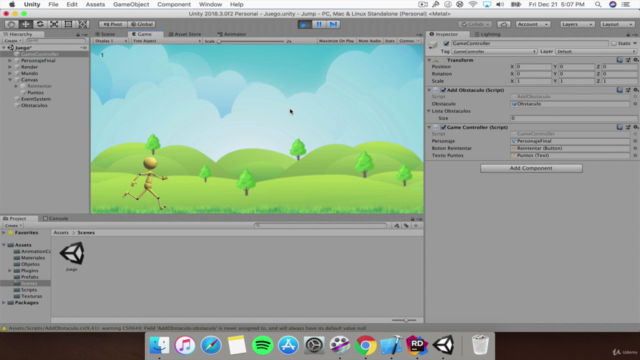Open the Free Aspect dropdown
Screen dimensions: 640x360
pyautogui.click(x=167, y=41)
